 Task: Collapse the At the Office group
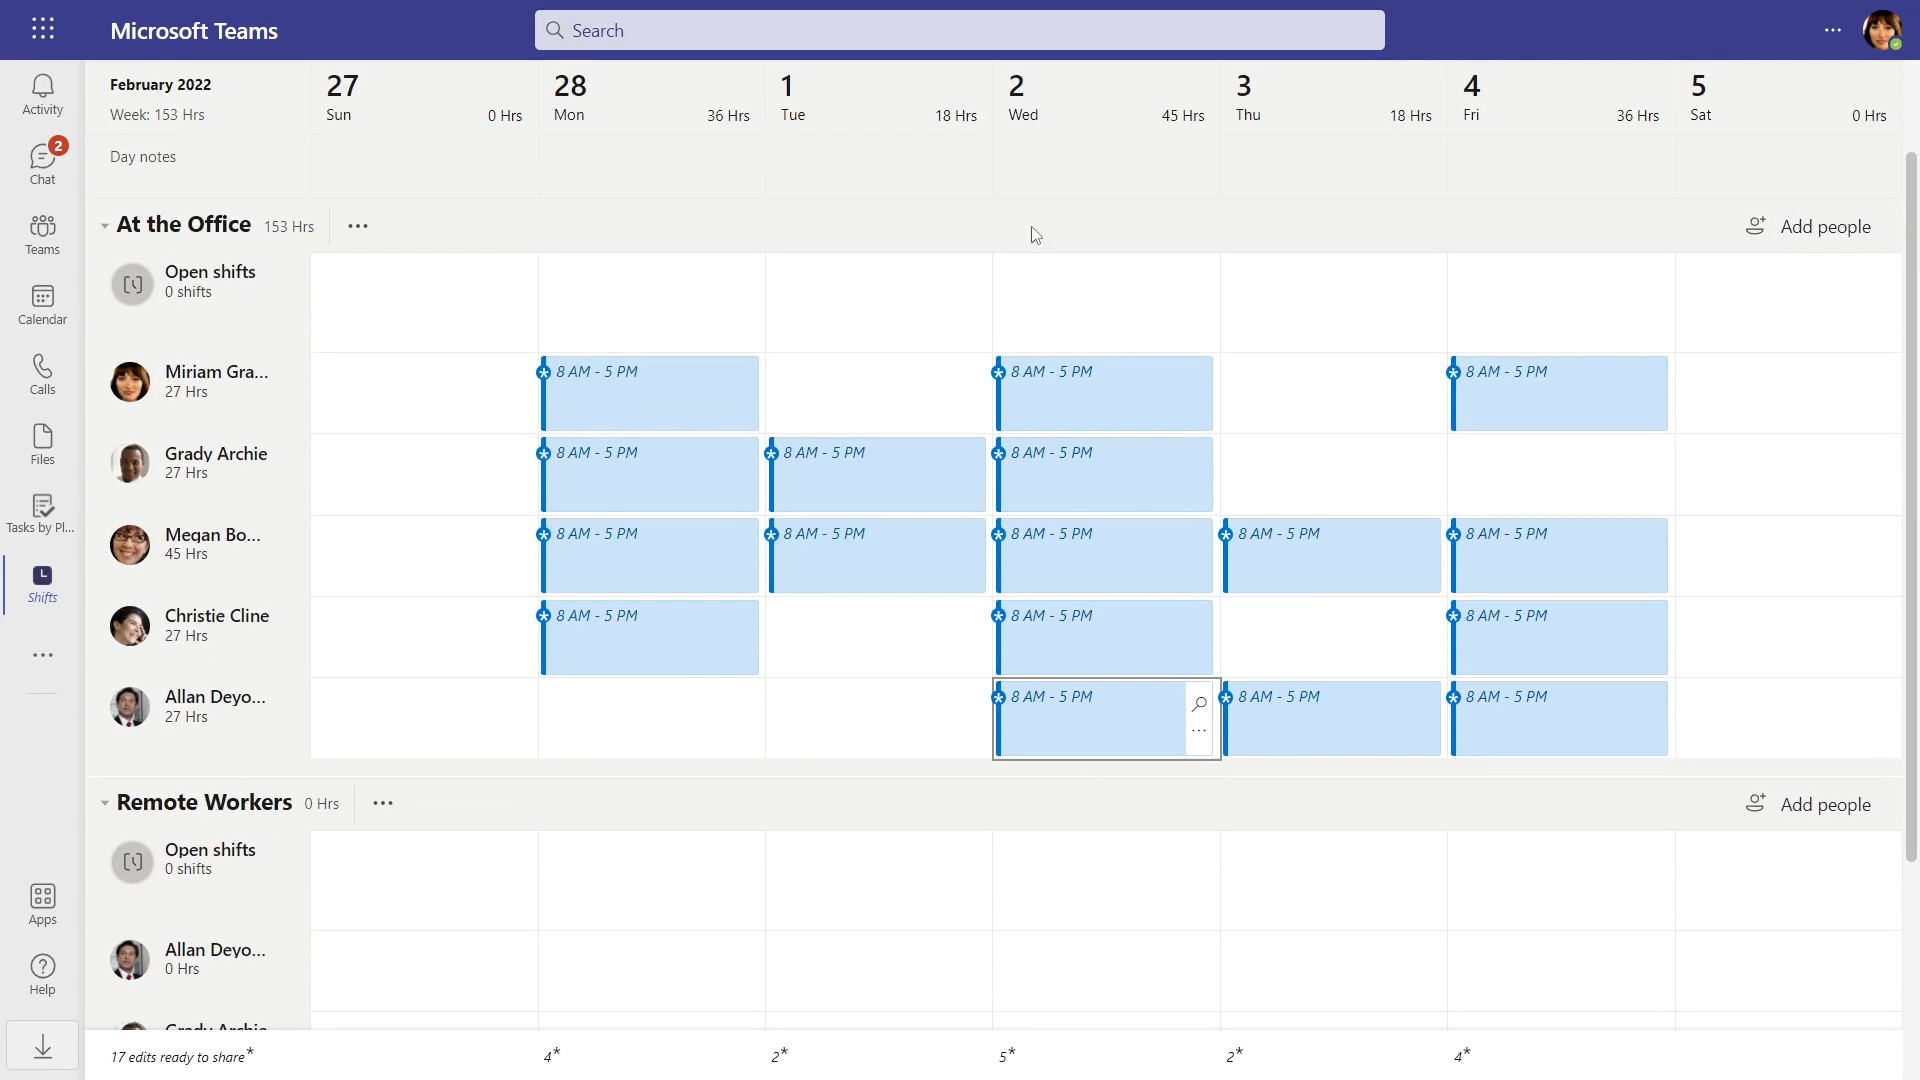click(x=104, y=224)
